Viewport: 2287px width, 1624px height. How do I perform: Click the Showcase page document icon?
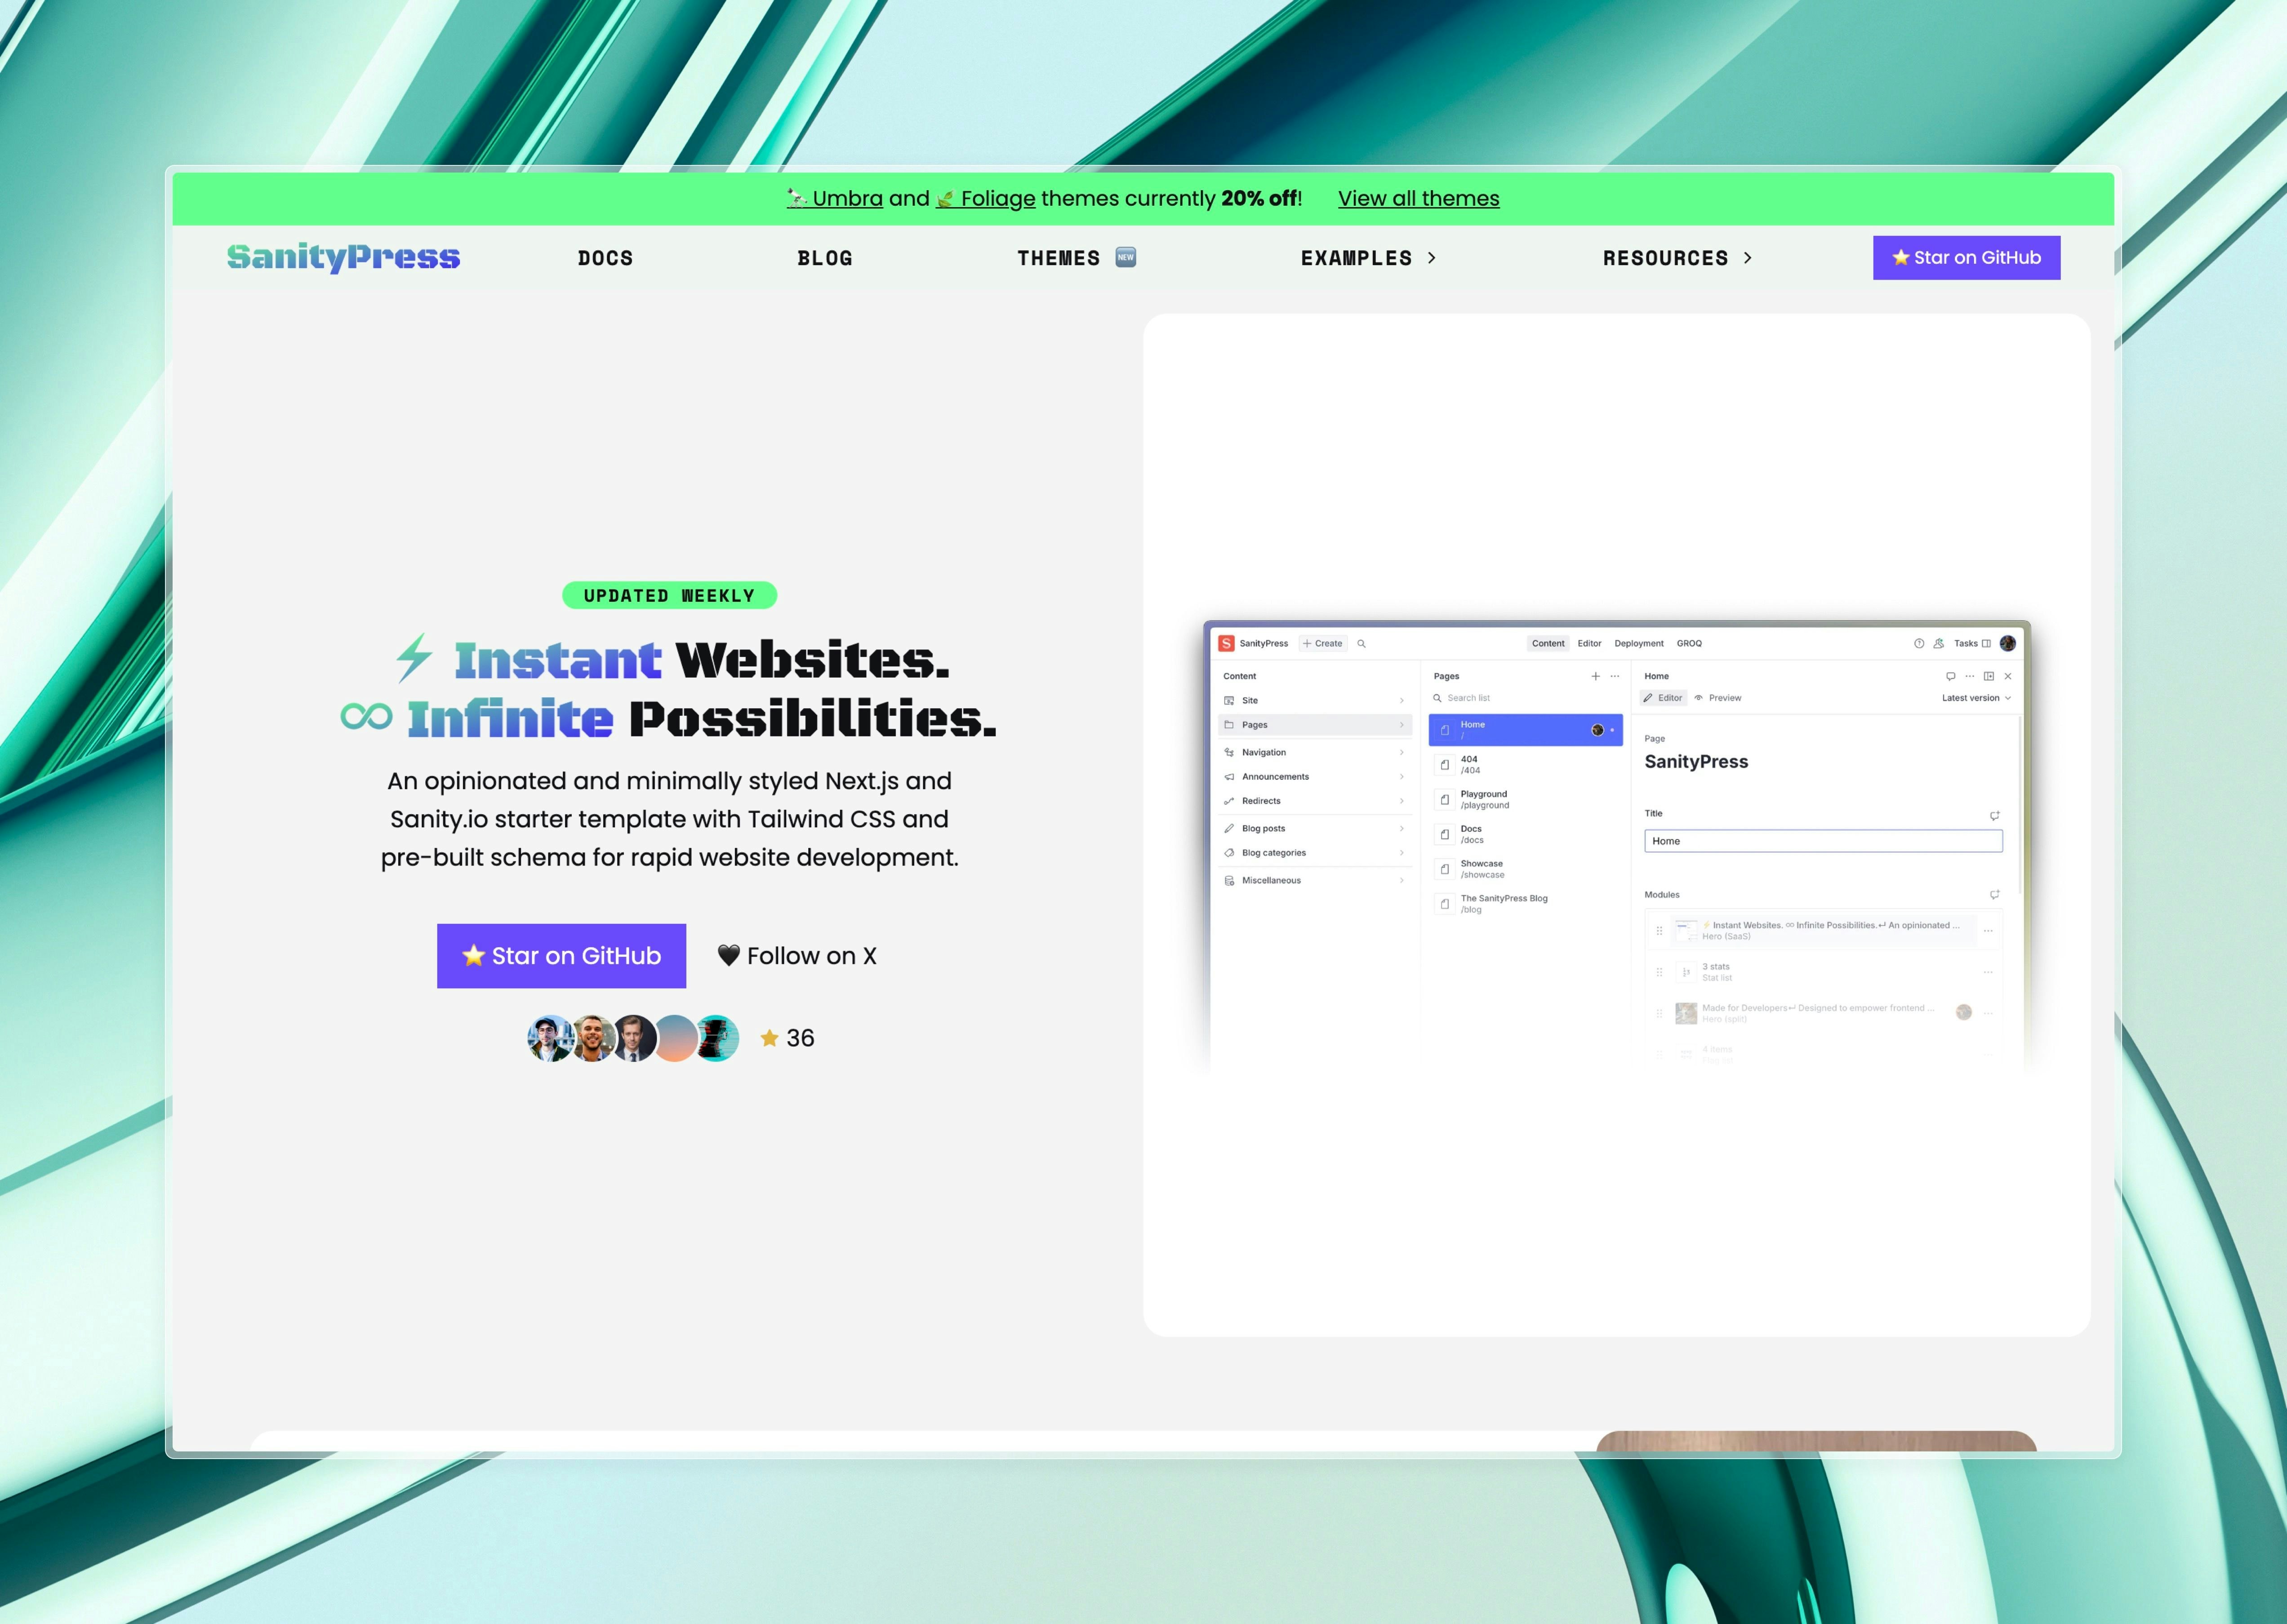point(1444,869)
